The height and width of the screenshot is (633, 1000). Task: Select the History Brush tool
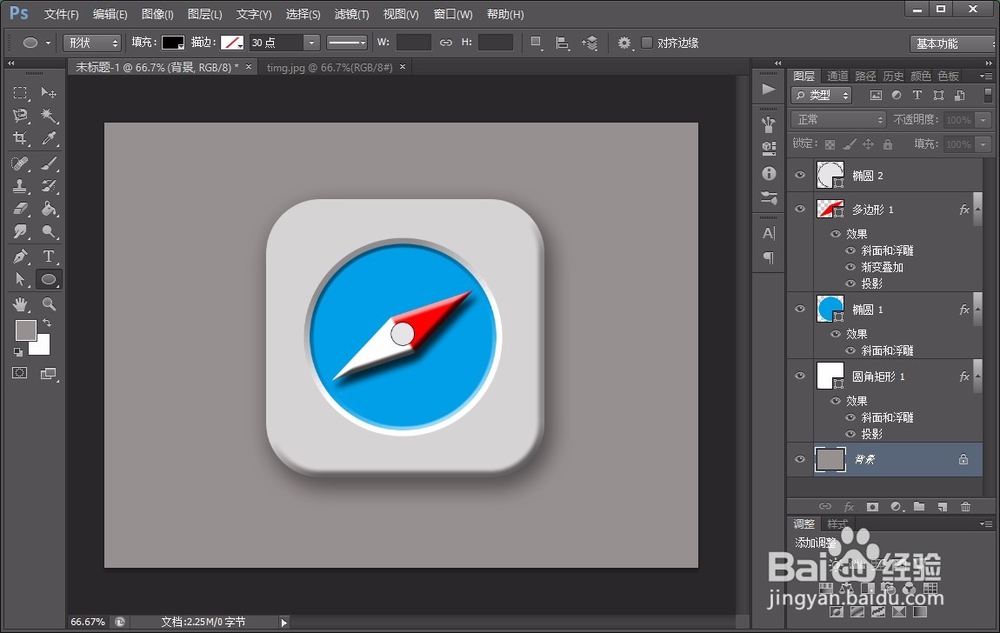click(48, 186)
